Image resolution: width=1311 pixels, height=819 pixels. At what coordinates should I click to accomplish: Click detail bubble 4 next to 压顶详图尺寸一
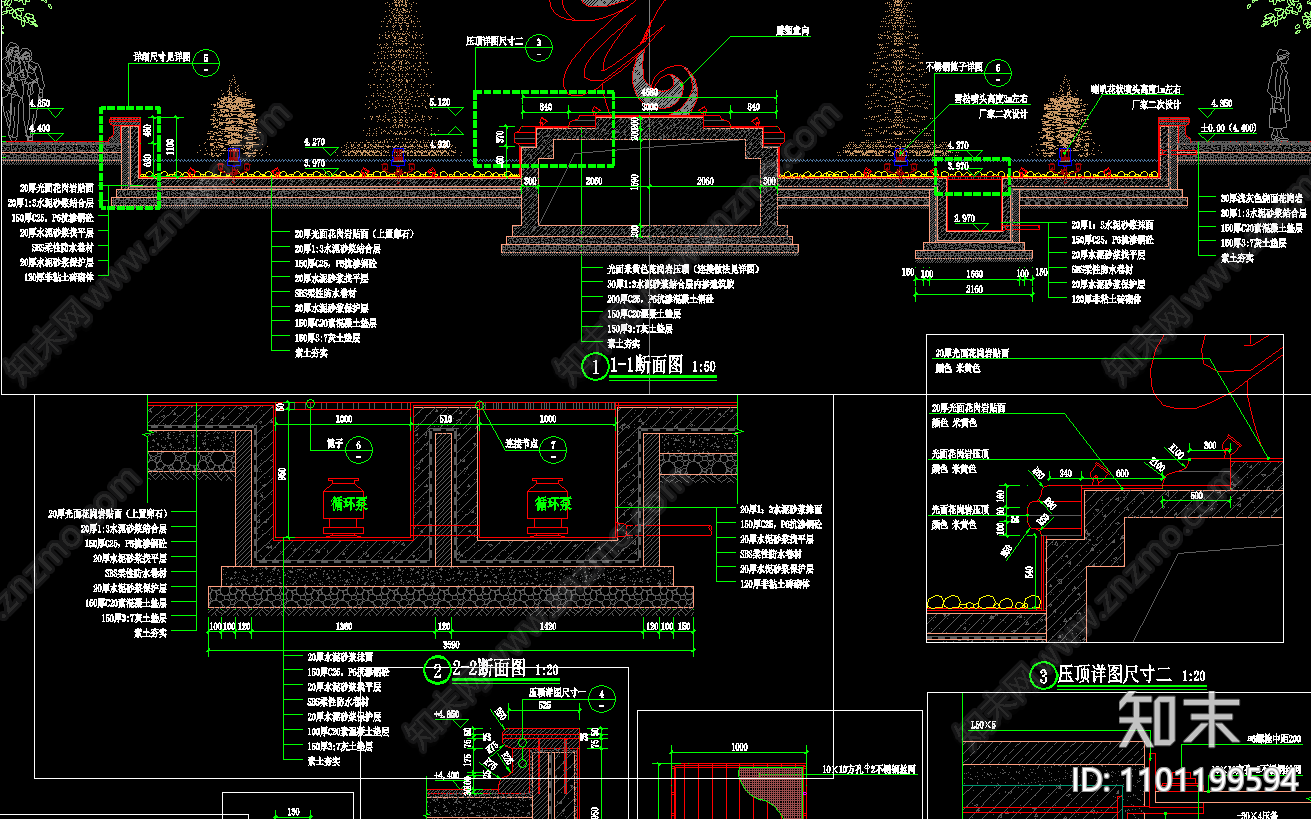[603, 698]
